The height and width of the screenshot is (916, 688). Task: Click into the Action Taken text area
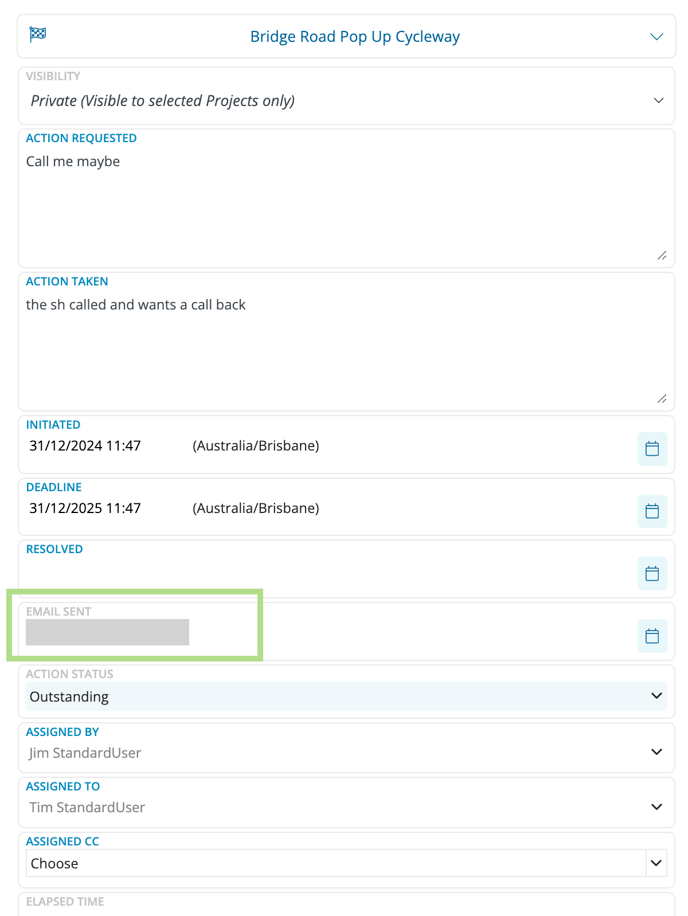(346, 349)
